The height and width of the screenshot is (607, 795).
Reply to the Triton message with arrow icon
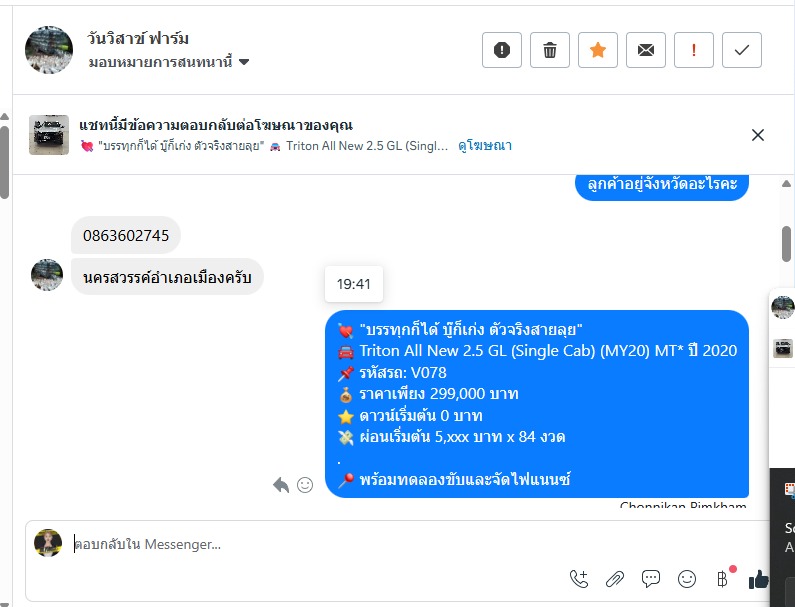tap(281, 485)
